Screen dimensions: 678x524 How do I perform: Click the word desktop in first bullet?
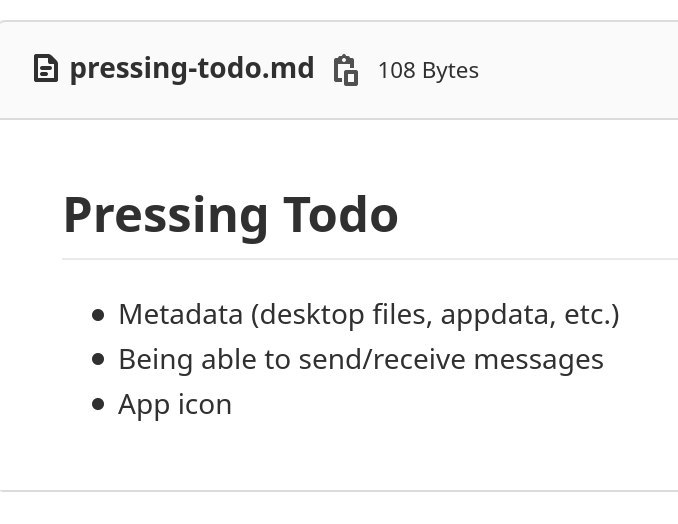(x=312, y=316)
